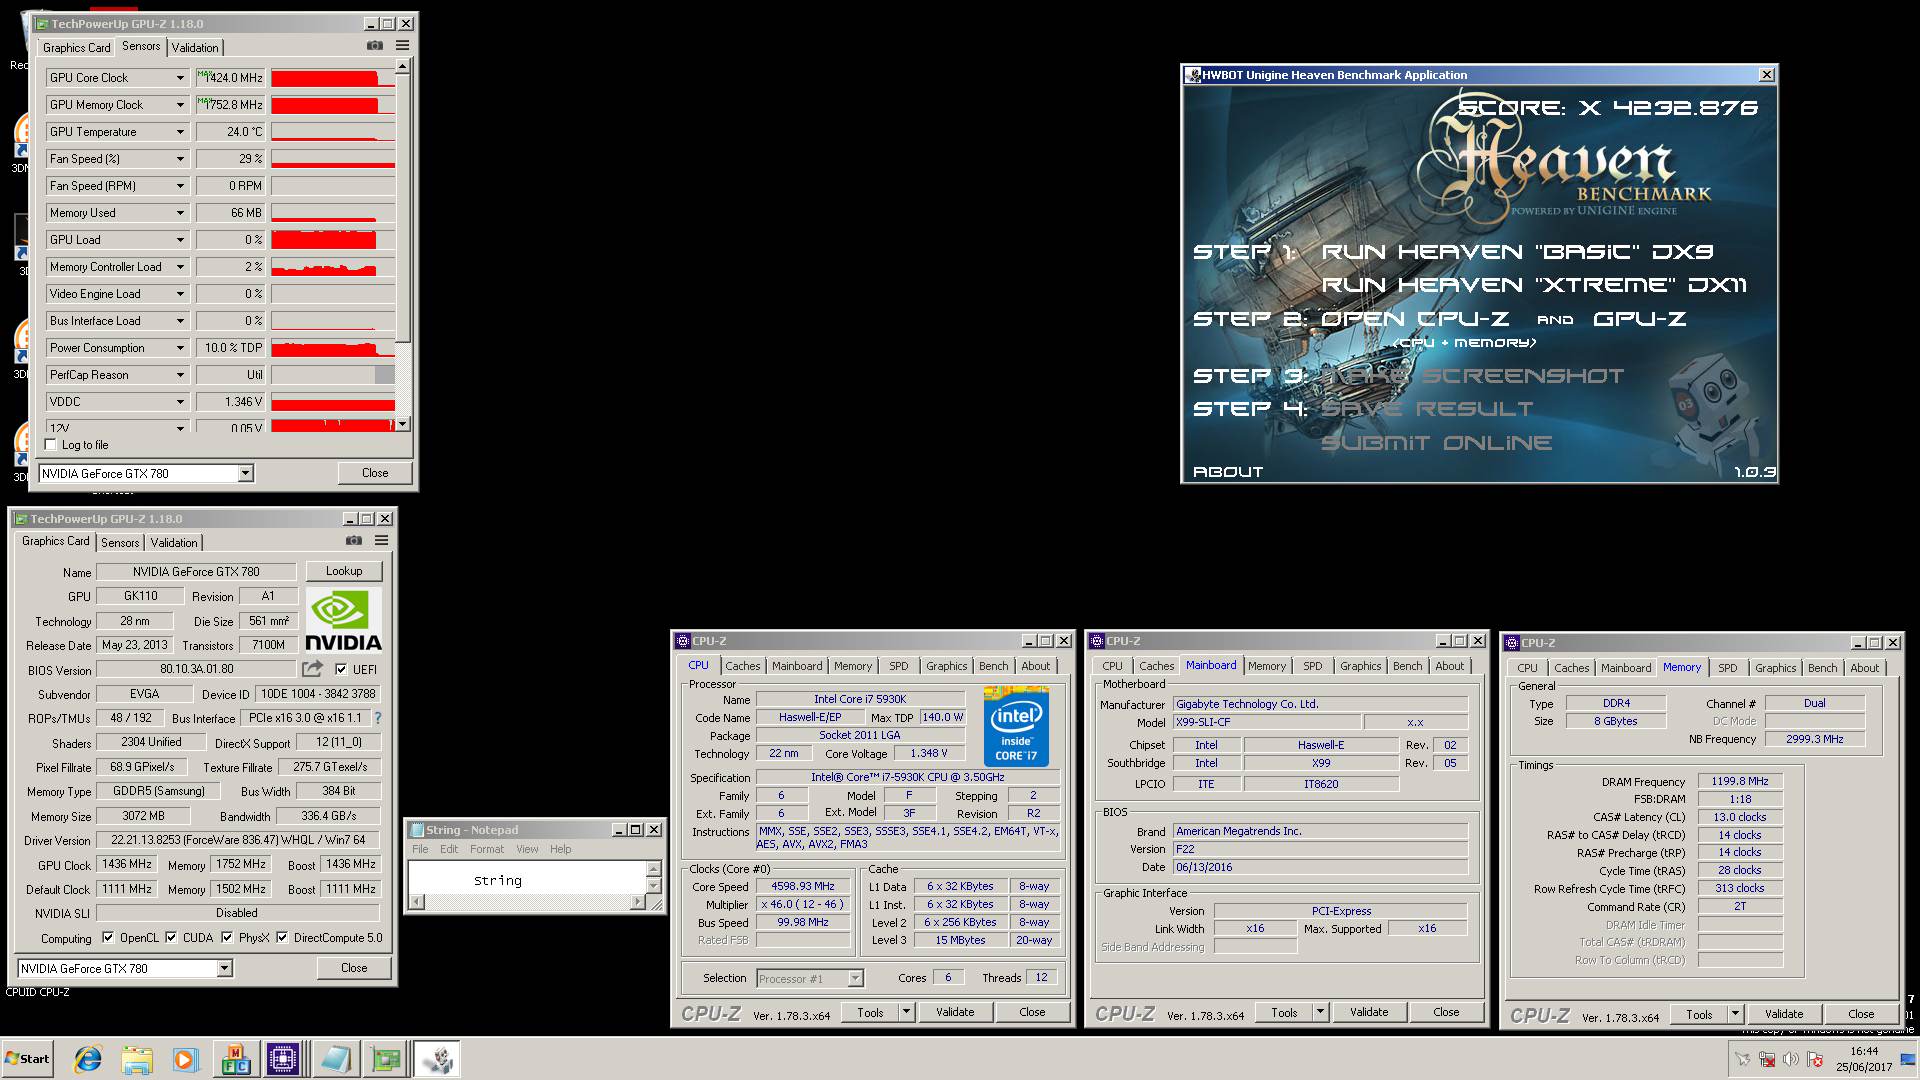
Task: Click scroll up arrow in GPU-Z sensors list
Action: 402,67
